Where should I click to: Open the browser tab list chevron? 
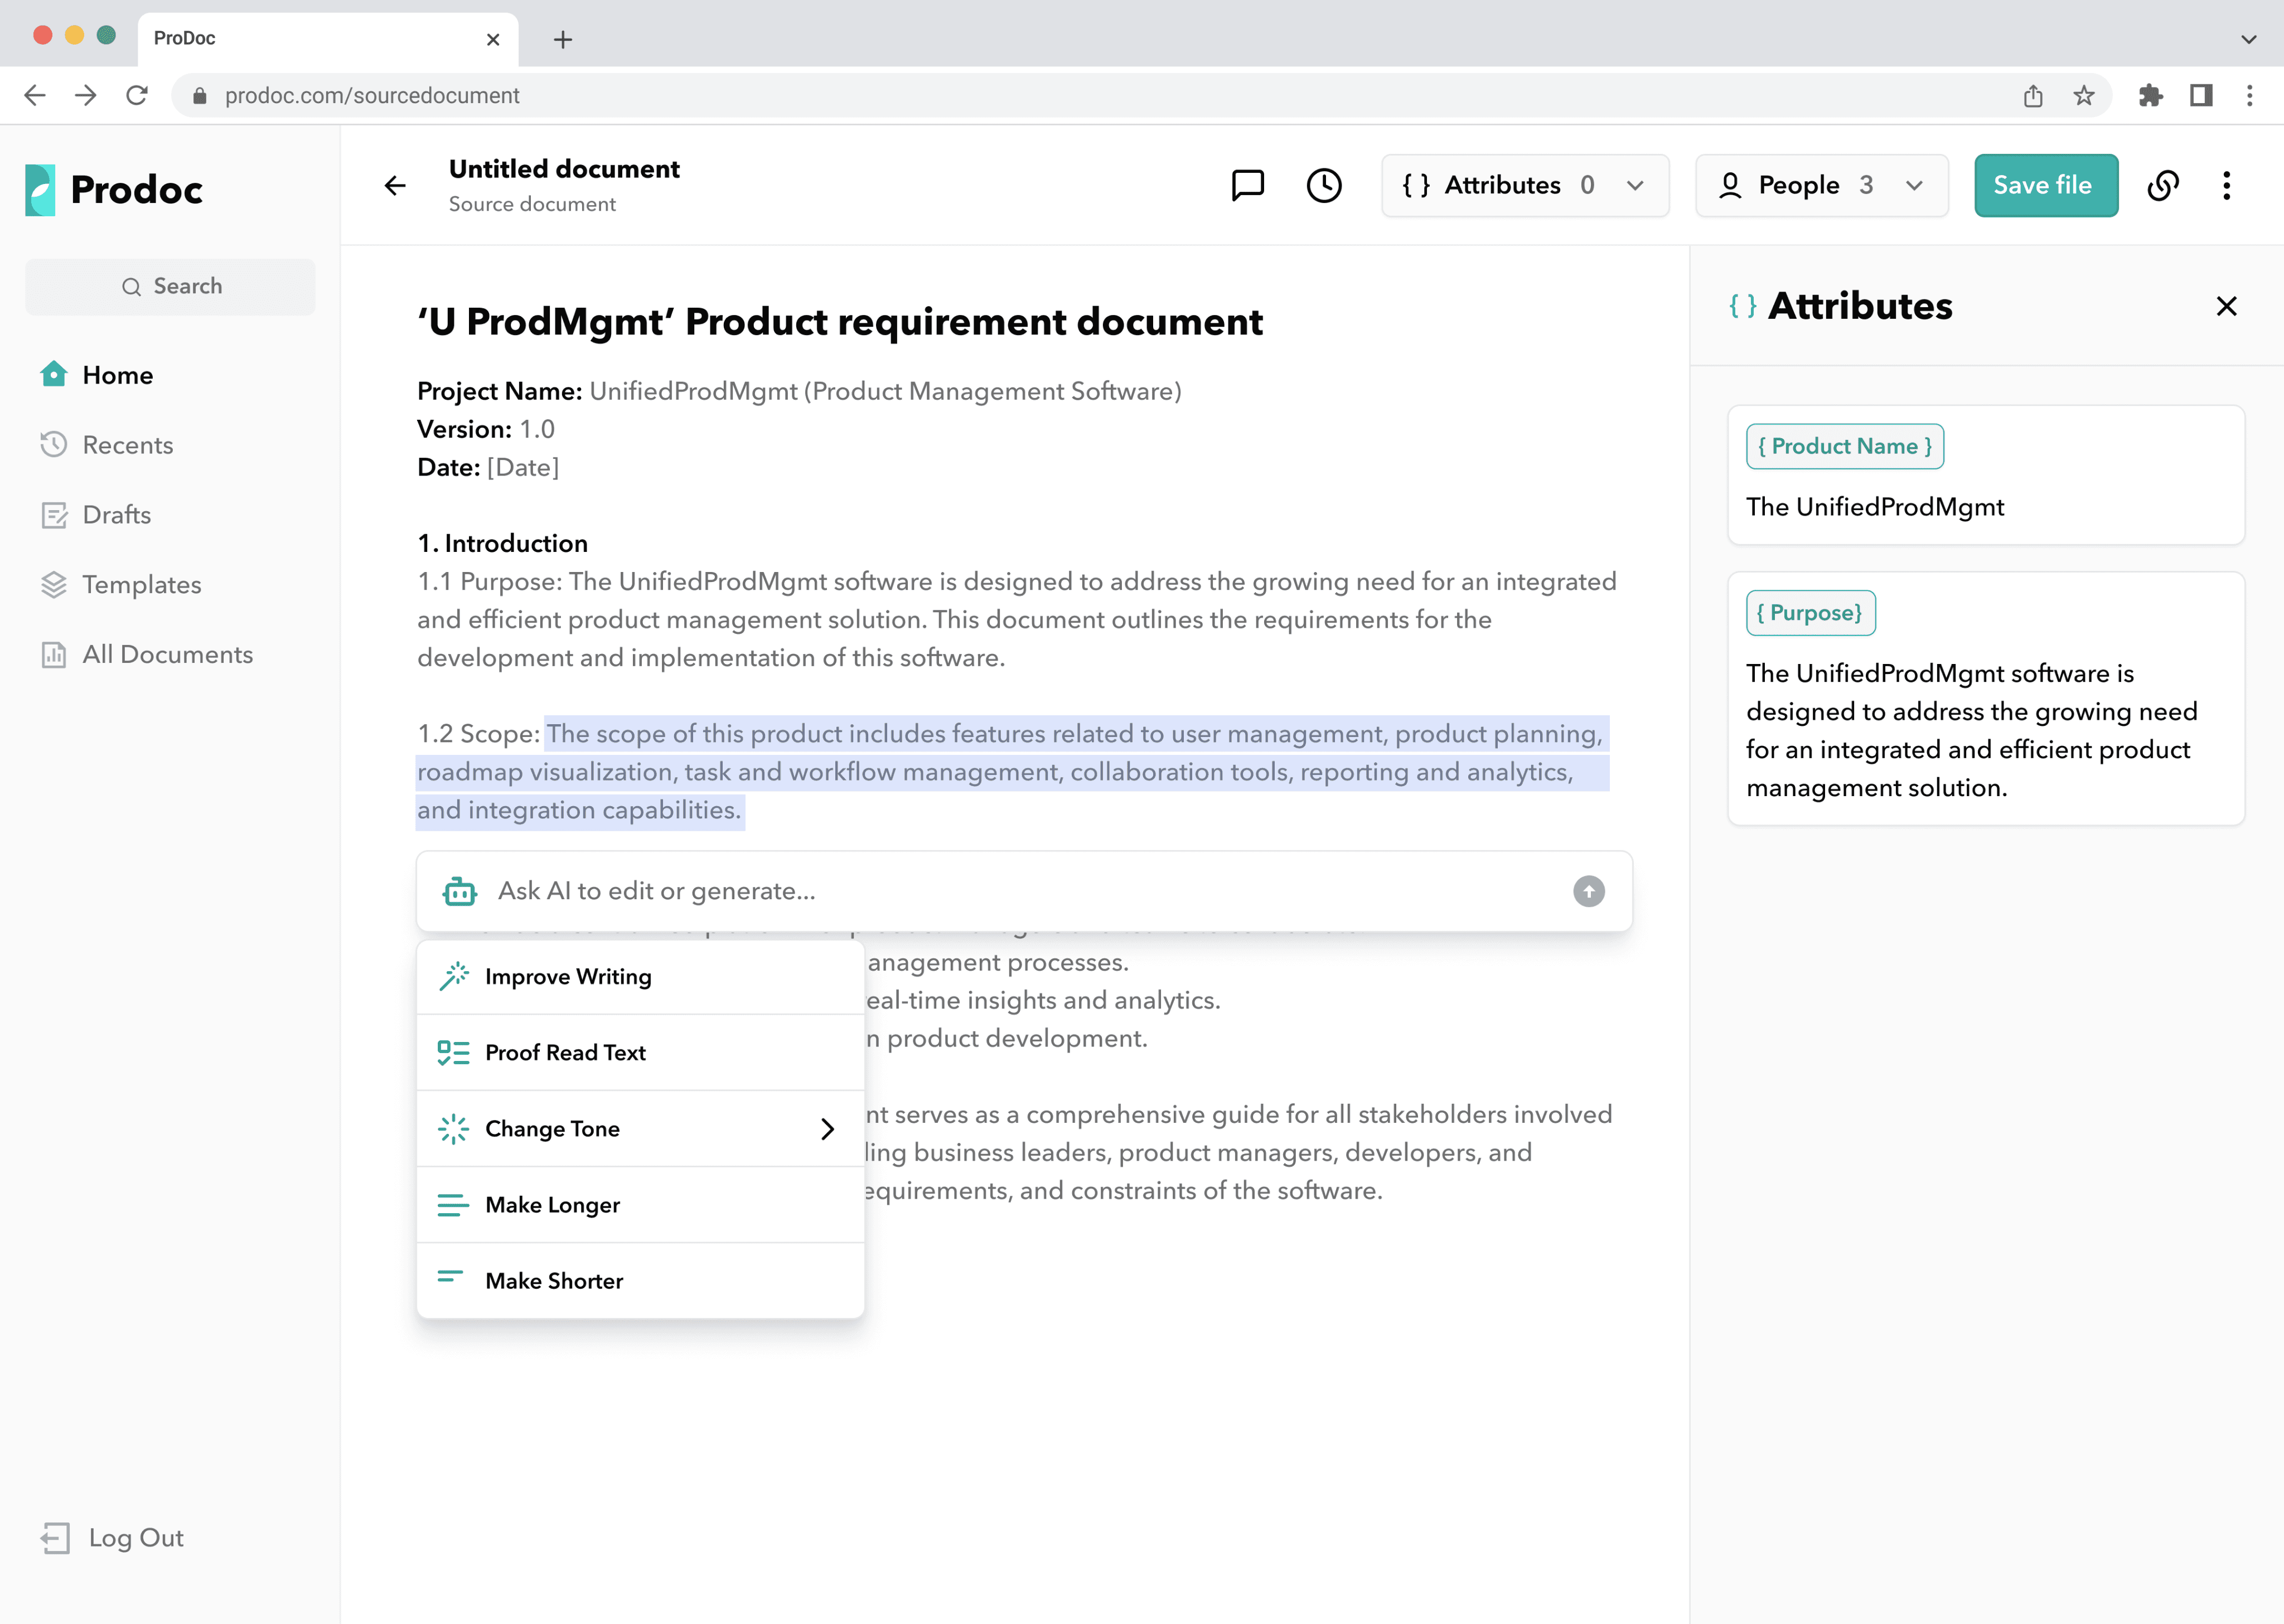pos(2249,39)
